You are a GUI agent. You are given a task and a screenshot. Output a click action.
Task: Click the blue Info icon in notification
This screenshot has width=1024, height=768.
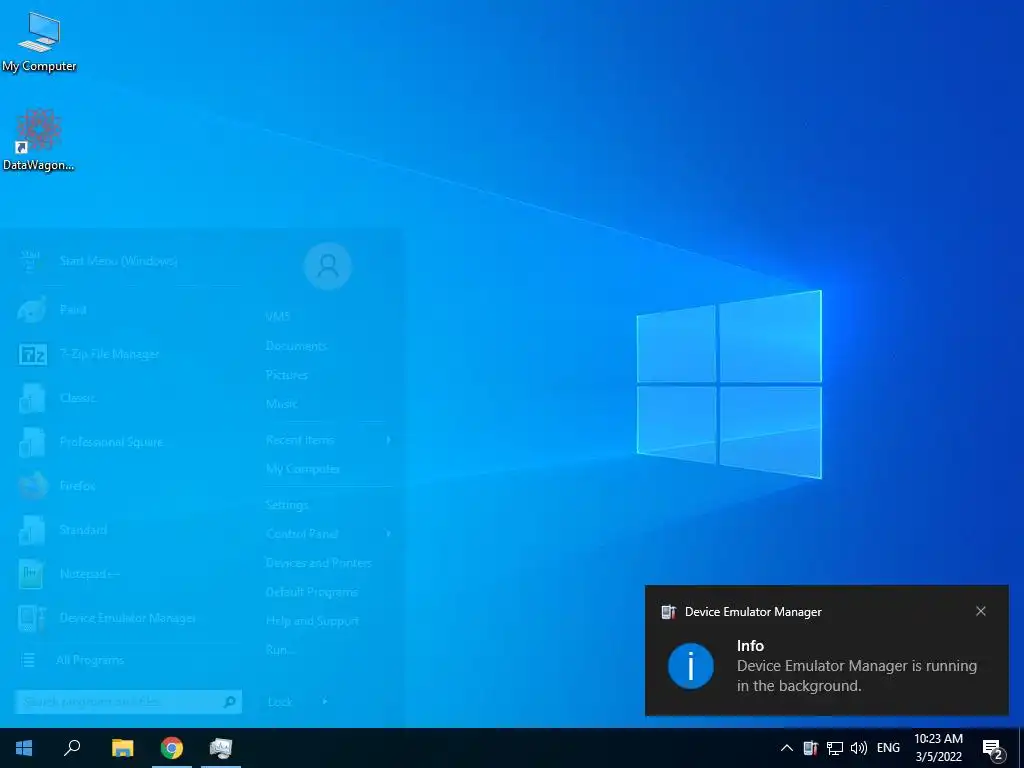click(690, 665)
